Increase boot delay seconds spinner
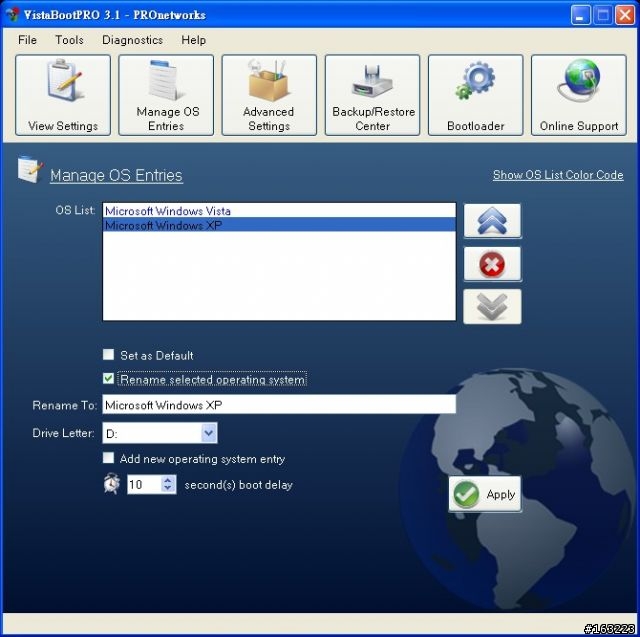640x637 pixels. coord(168,480)
